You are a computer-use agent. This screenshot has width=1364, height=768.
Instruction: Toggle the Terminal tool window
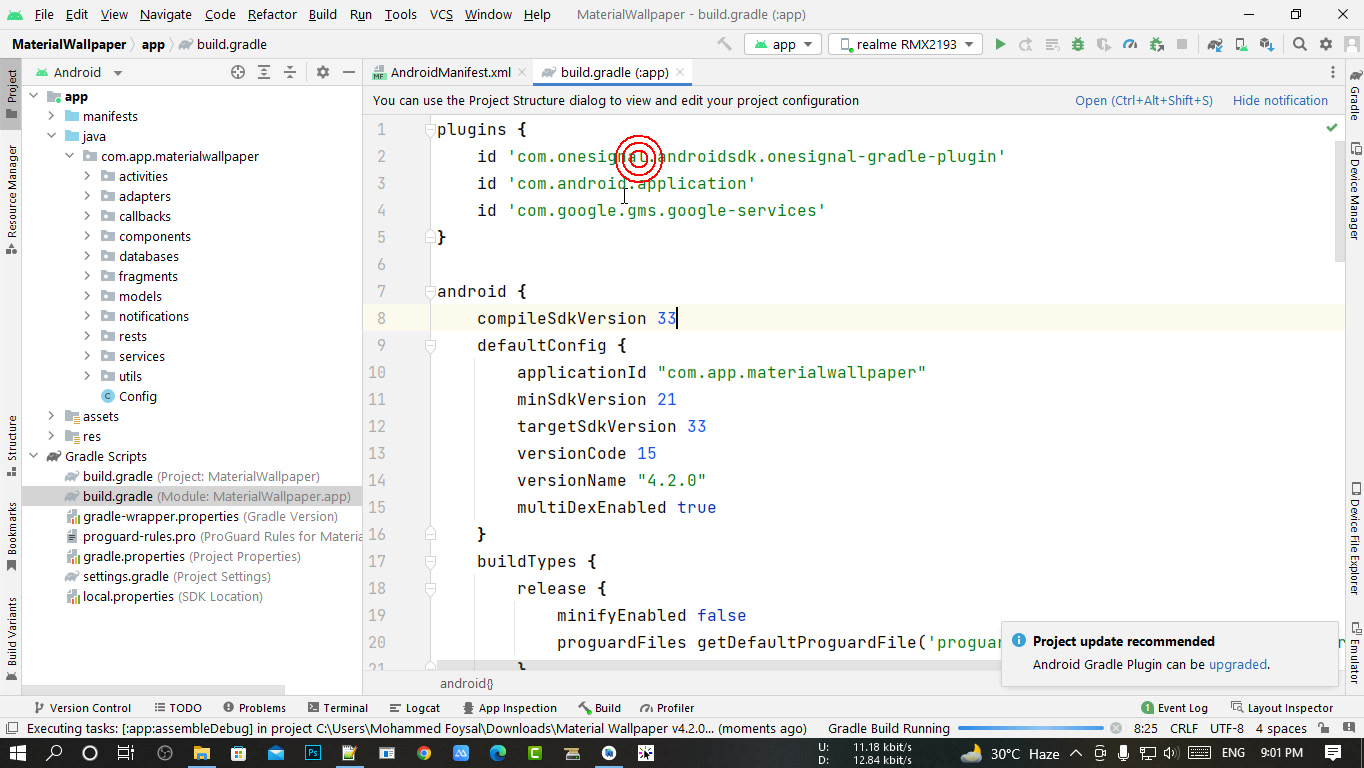tap(338, 707)
